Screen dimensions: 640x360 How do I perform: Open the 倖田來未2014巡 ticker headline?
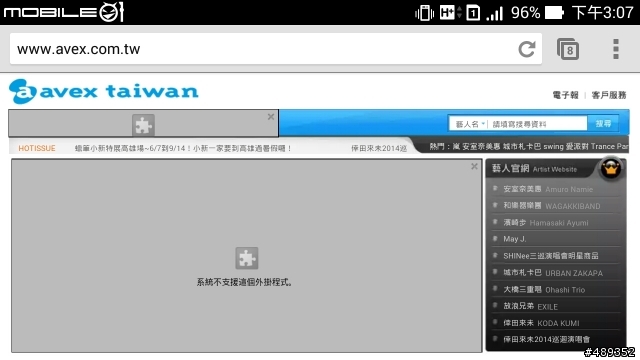(379, 148)
